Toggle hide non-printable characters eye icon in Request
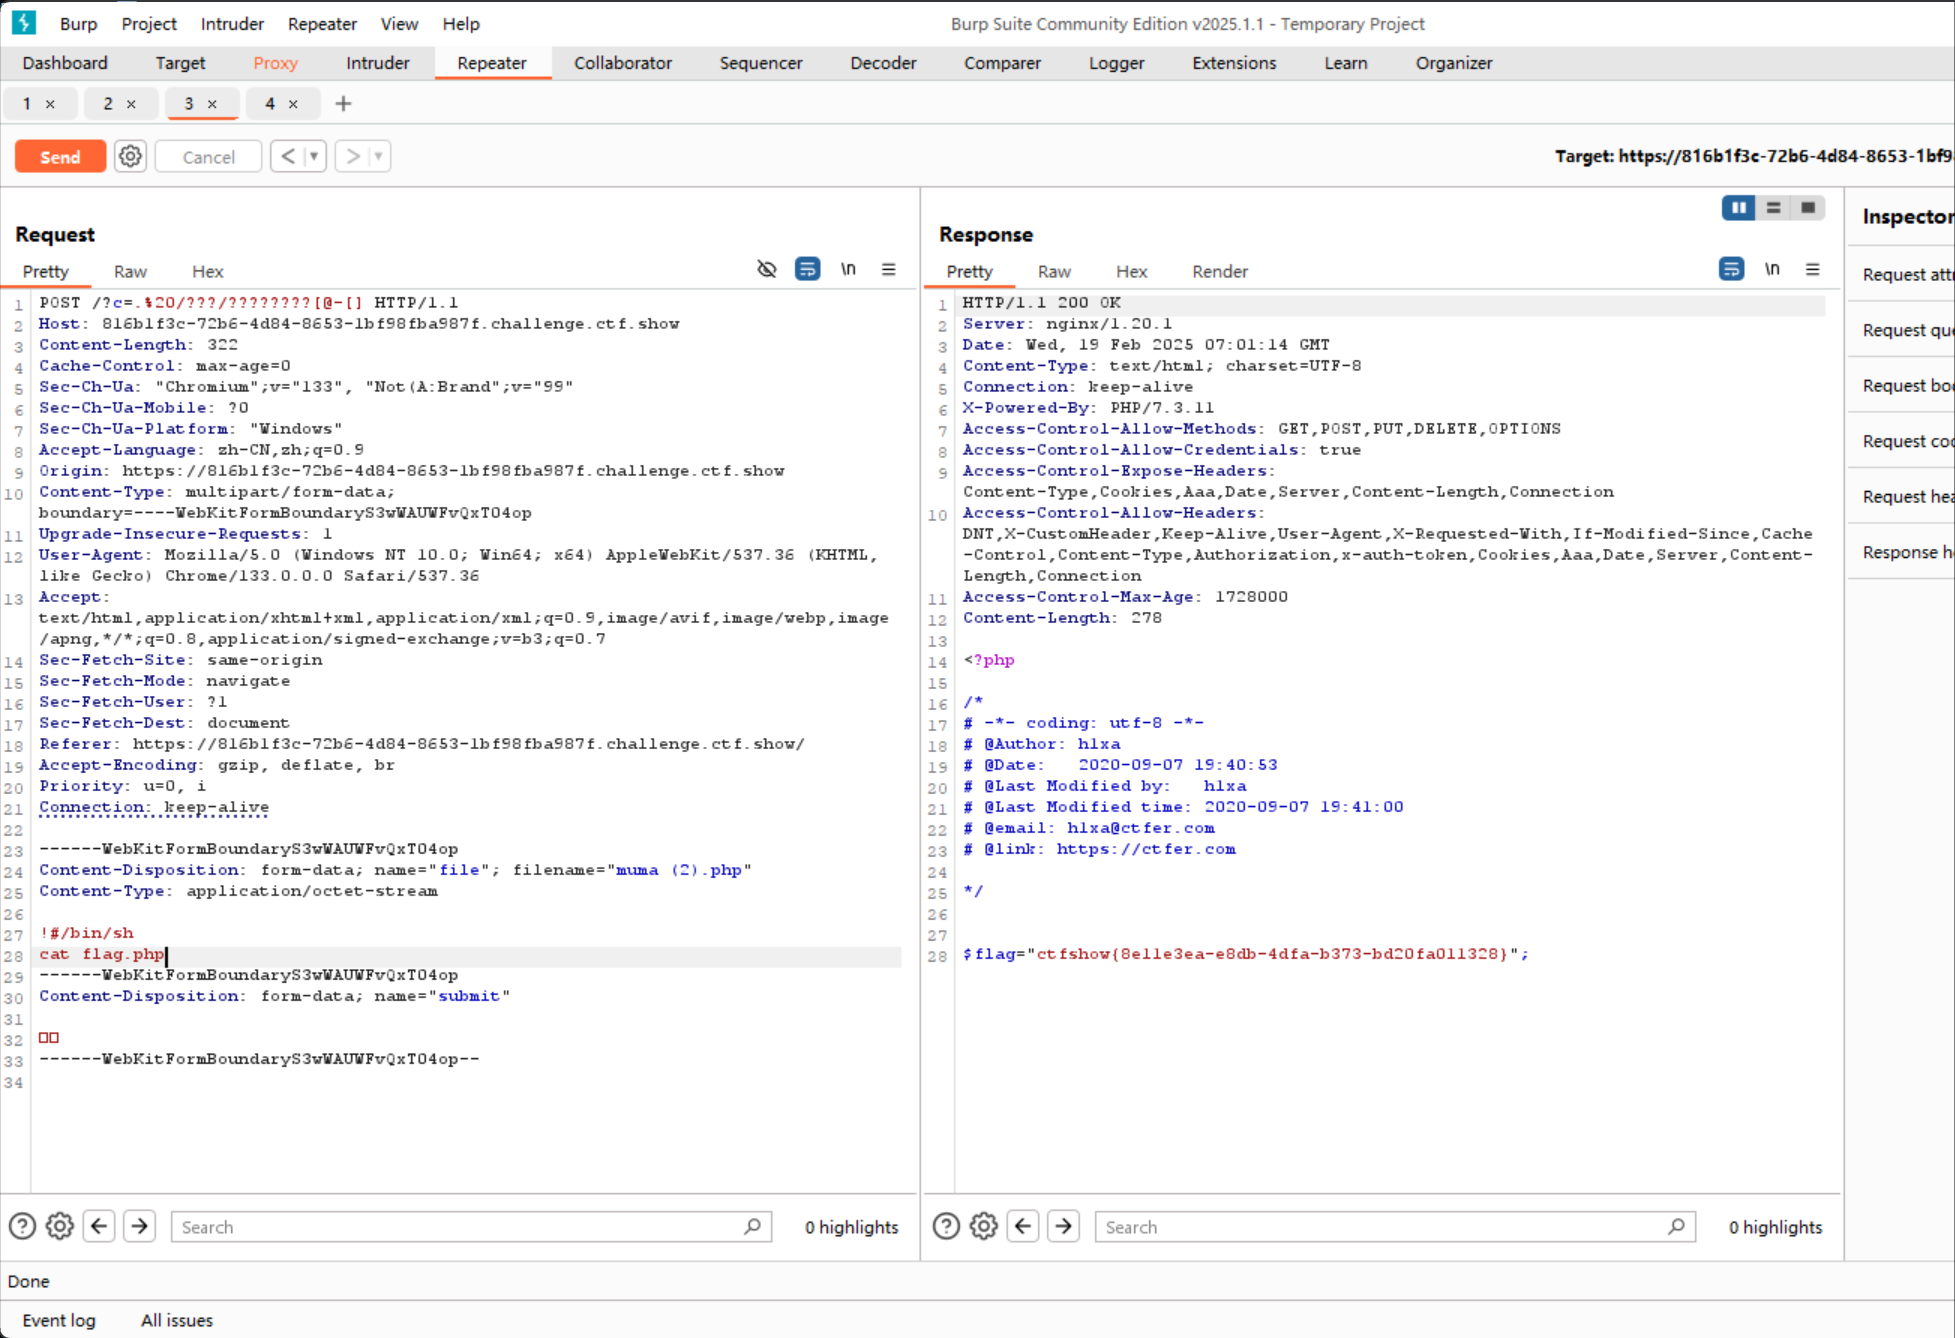 click(767, 269)
